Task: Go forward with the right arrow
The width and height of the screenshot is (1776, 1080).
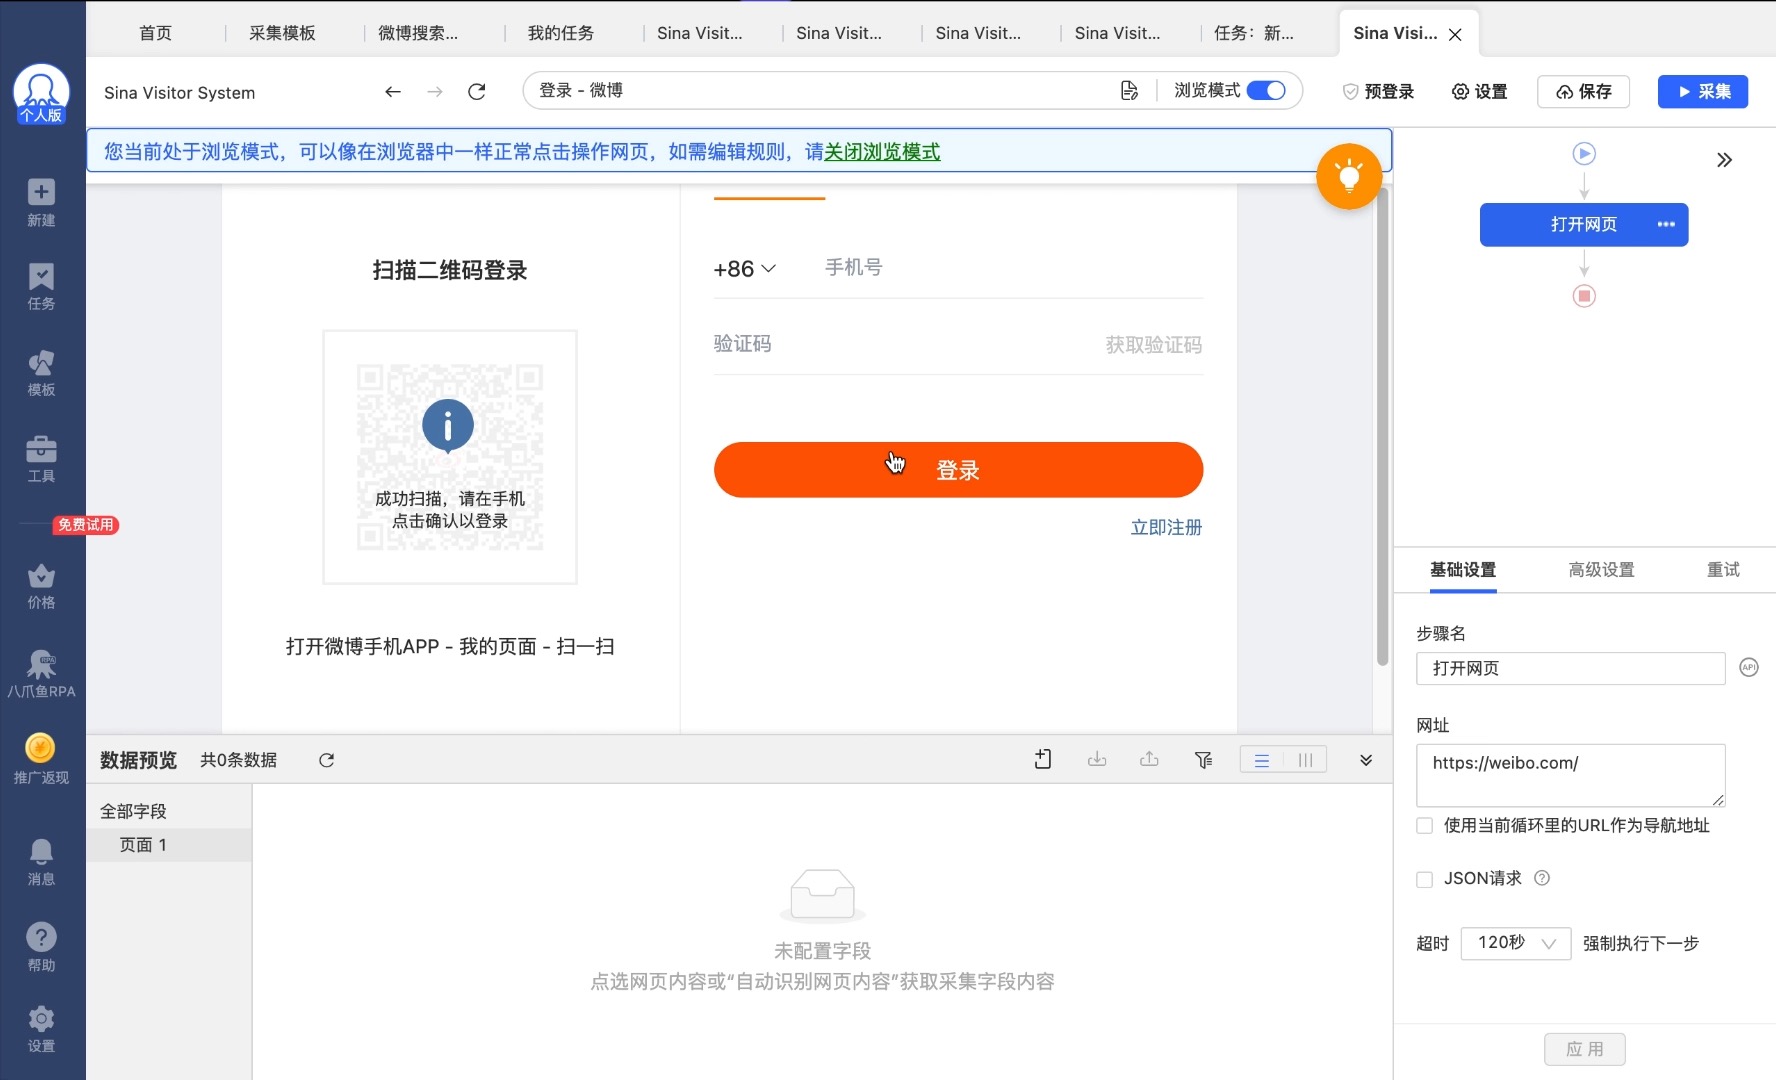Action: (x=435, y=92)
